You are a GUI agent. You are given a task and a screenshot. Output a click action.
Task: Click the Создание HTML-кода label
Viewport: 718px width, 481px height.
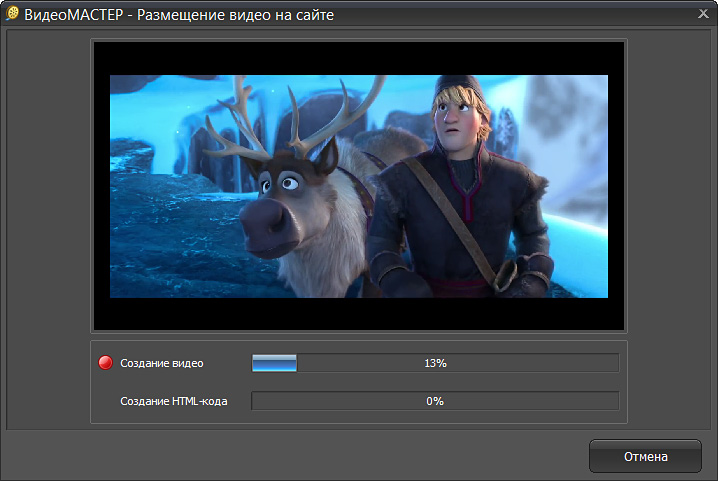(174, 401)
